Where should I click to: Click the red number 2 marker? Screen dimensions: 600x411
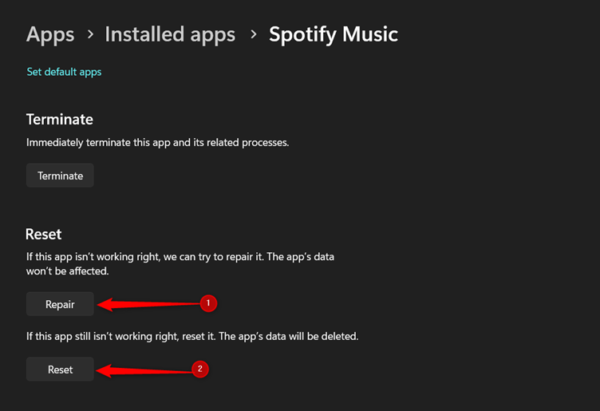(x=200, y=368)
